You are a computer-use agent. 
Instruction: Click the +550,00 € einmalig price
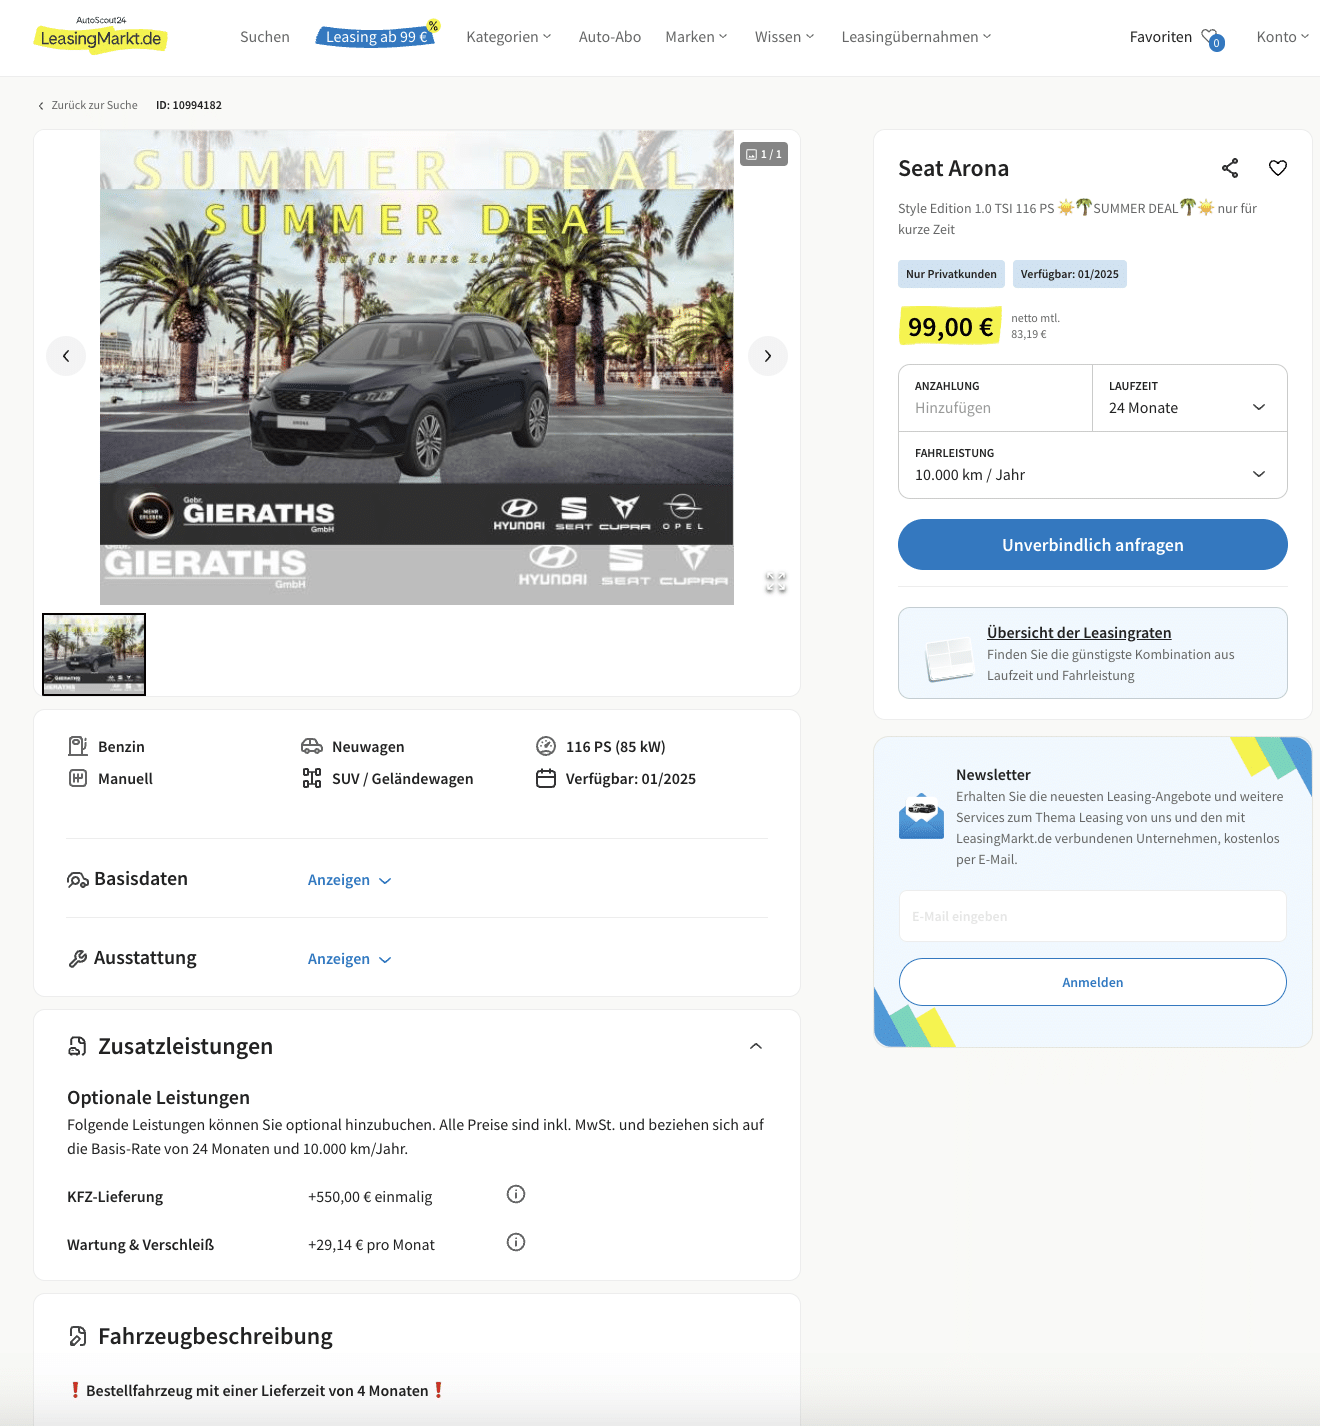coord(370,1197)
